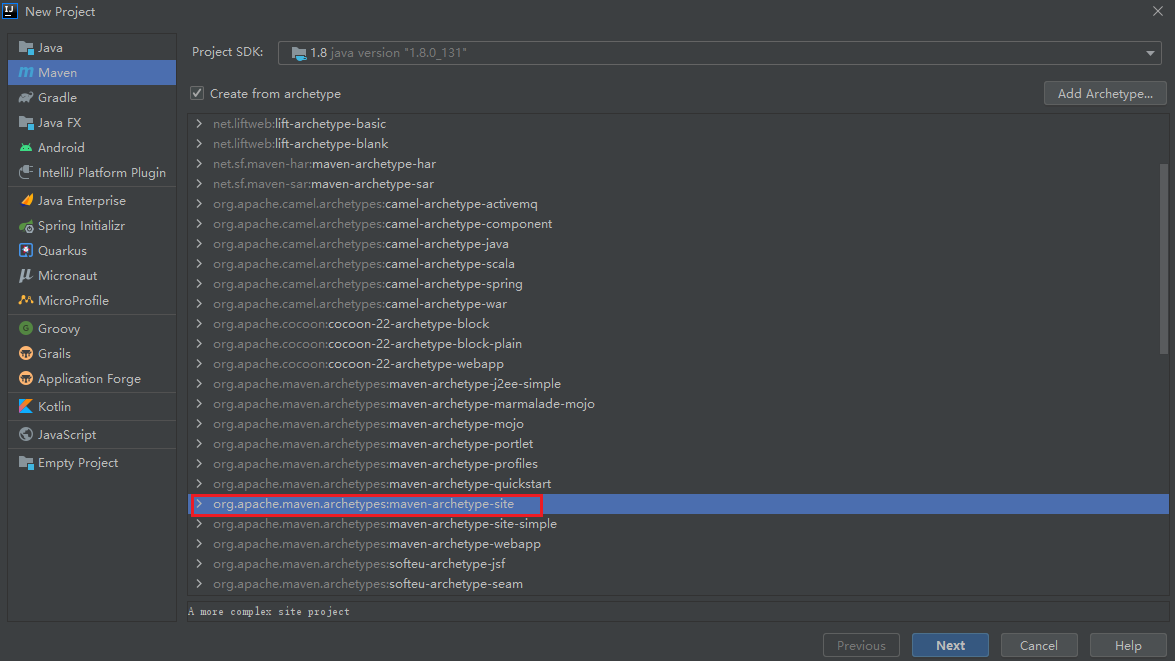Click the Maven 'm' icon
The image size is (1175, 661).
click(26, 73)
